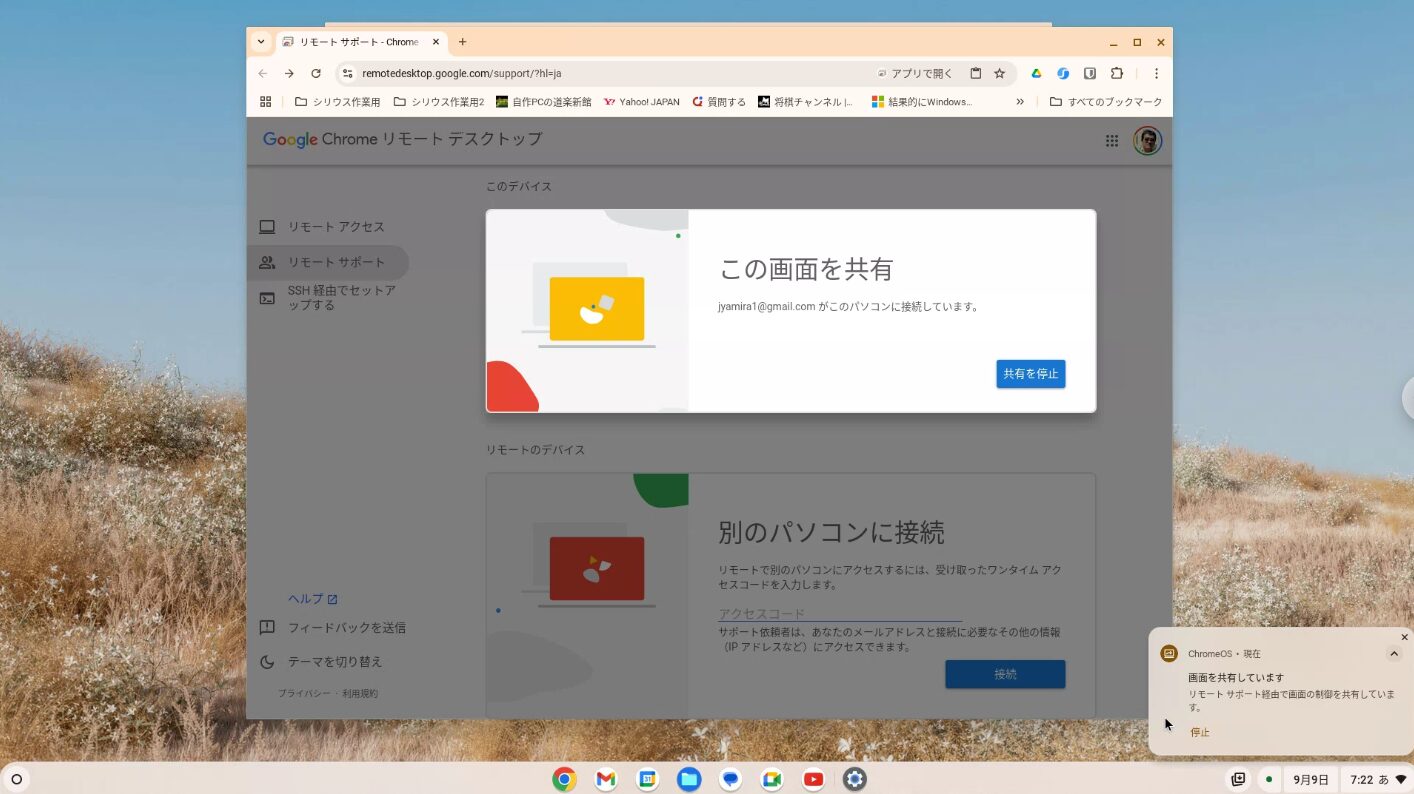This screenshot has width=1414, height=794.
Task: Launch Google Meet from the shelf
Action: (772, 779)
